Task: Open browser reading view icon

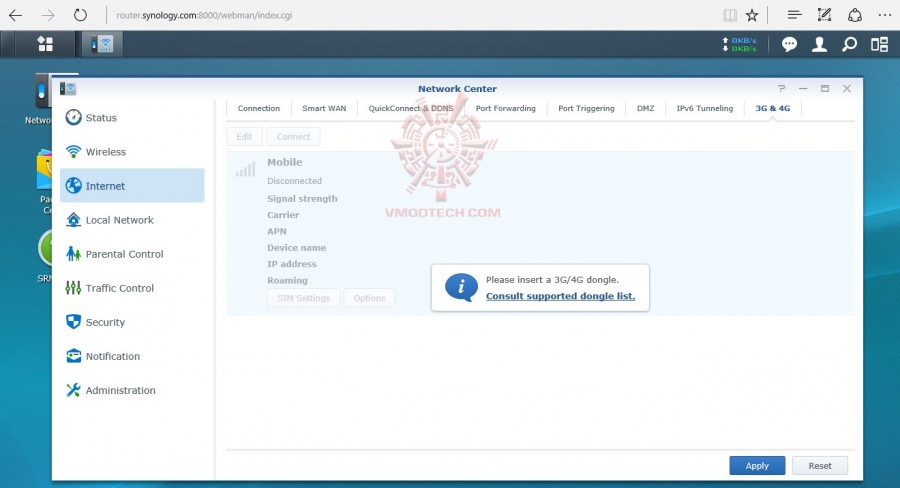Action: (x=730, y=15)
